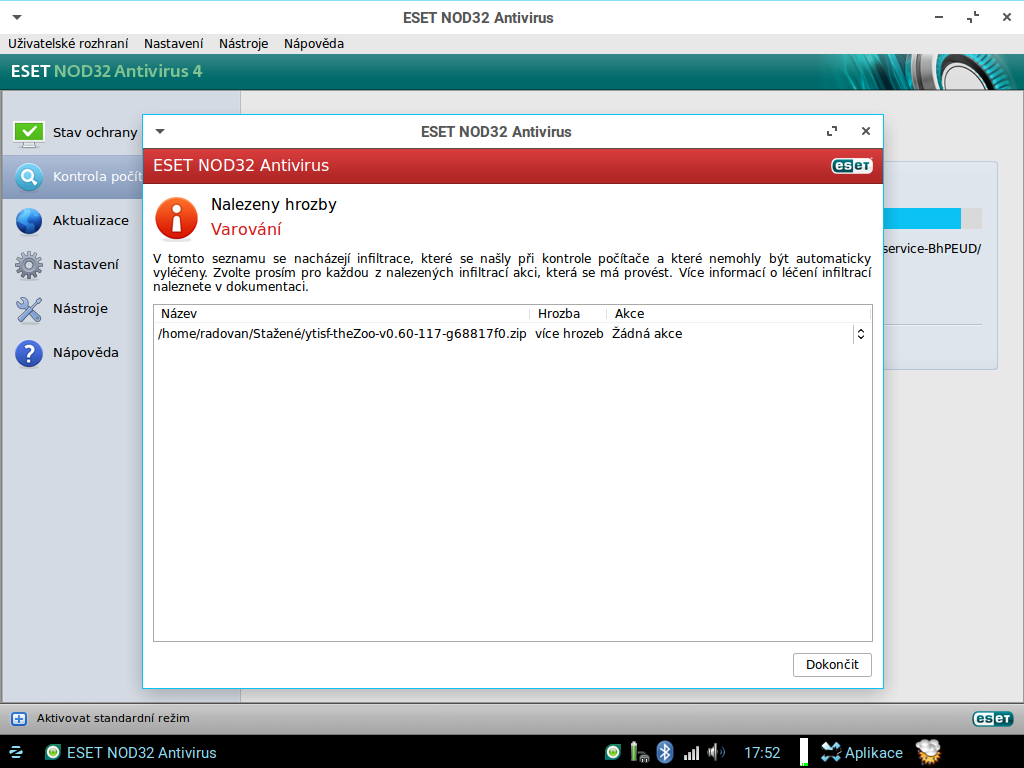
Task: Maximize the threat dialog window
Action: 832,131
